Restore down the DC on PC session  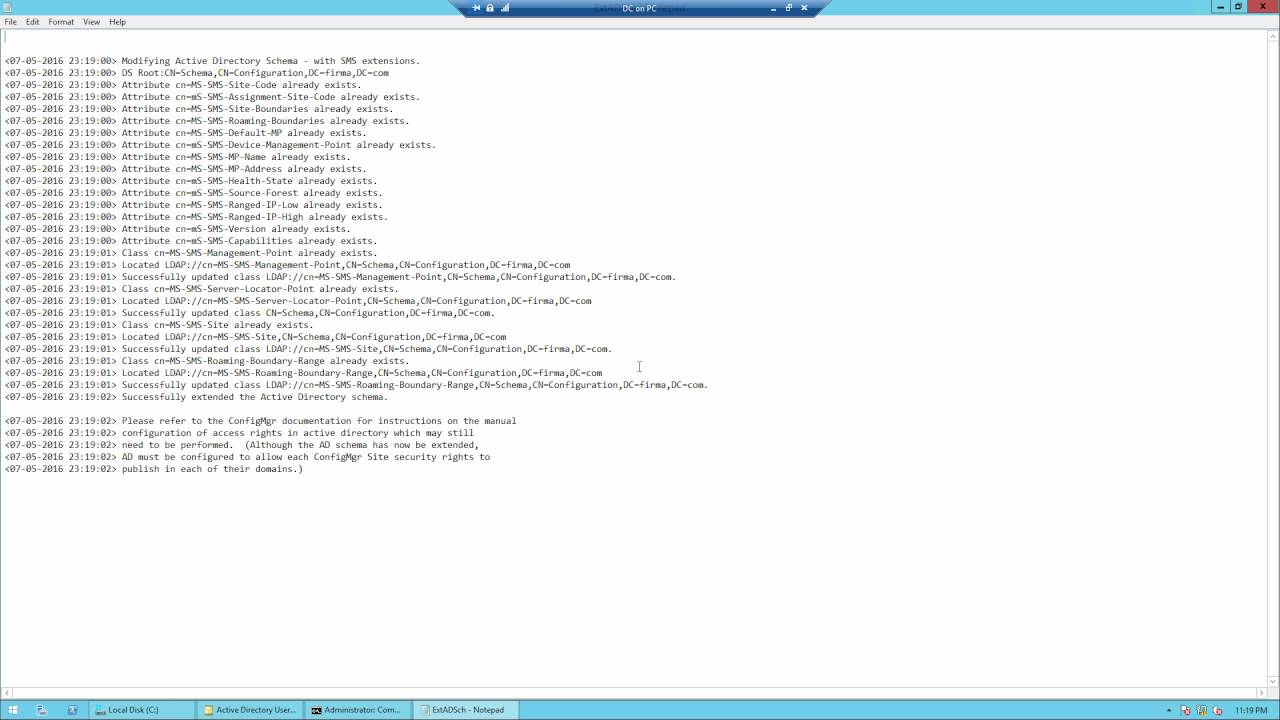(789, 8)
